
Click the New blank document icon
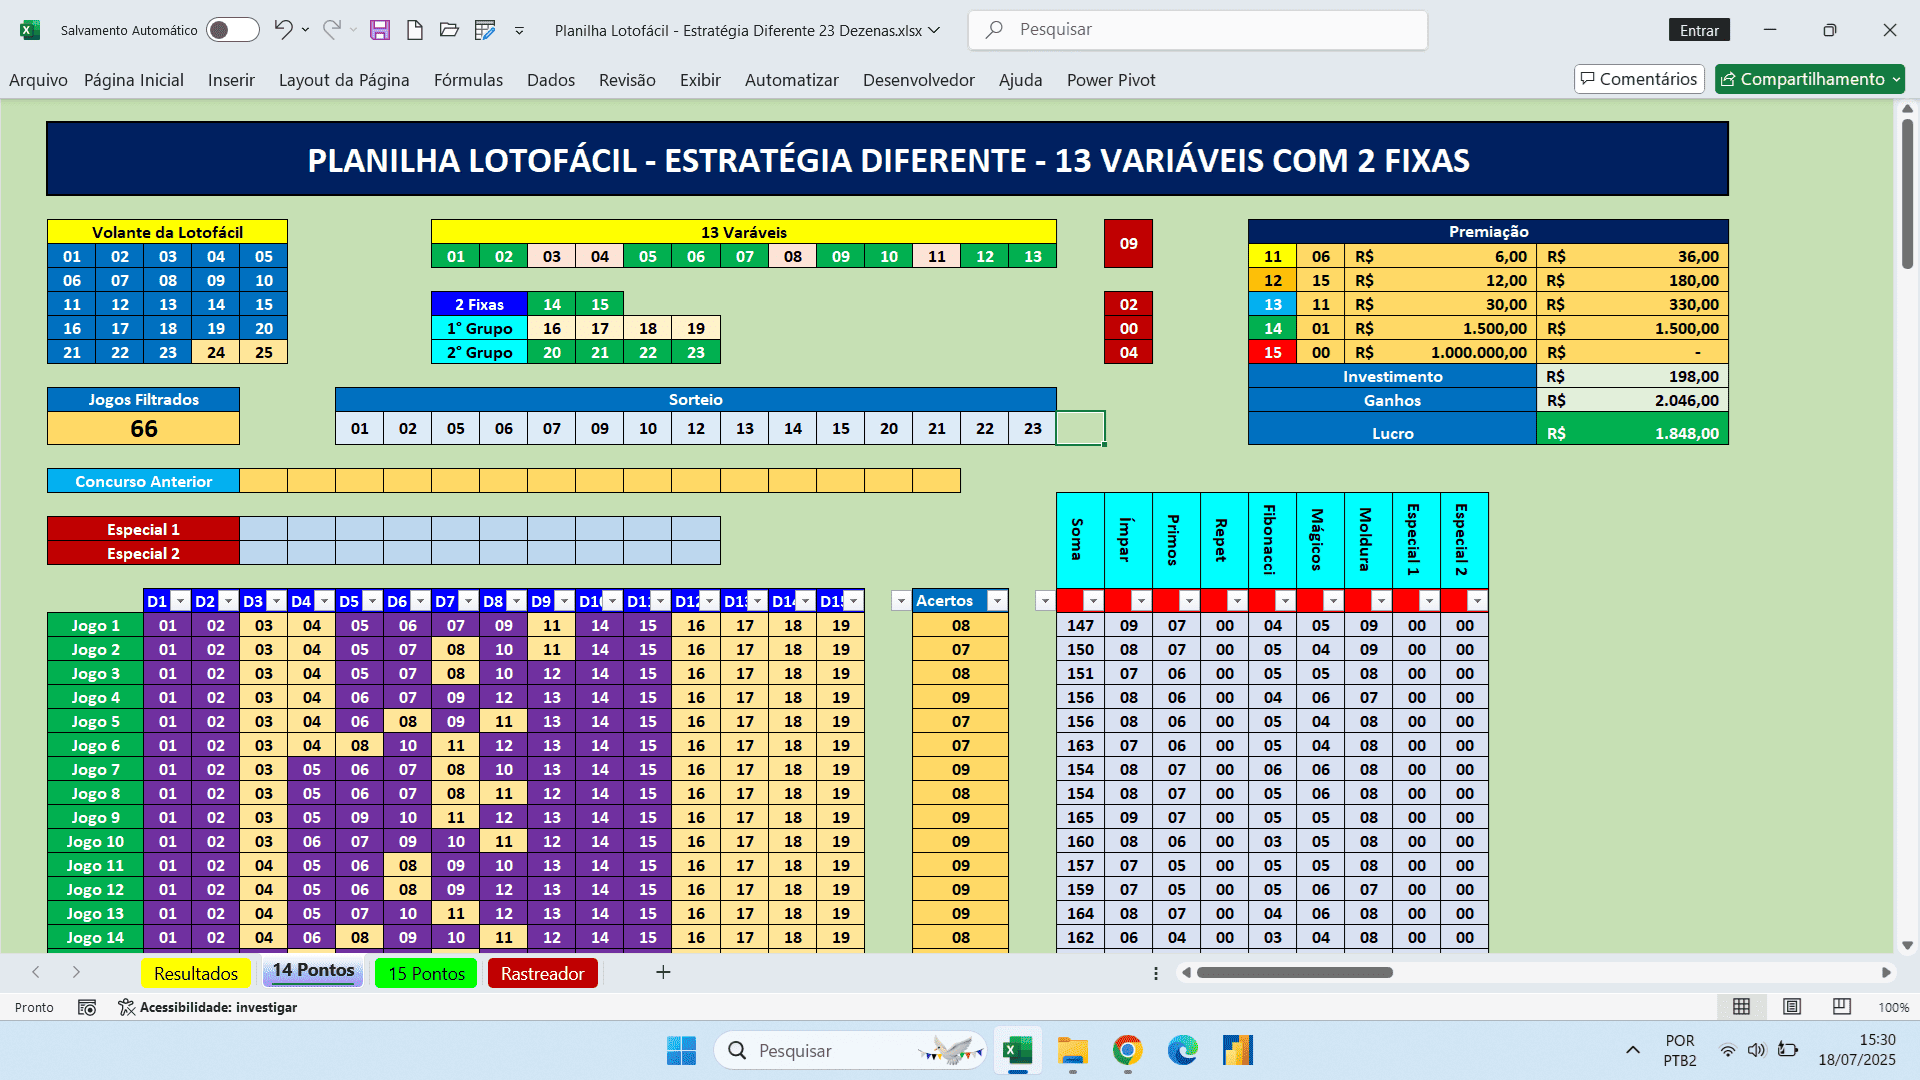click(414, 30)
